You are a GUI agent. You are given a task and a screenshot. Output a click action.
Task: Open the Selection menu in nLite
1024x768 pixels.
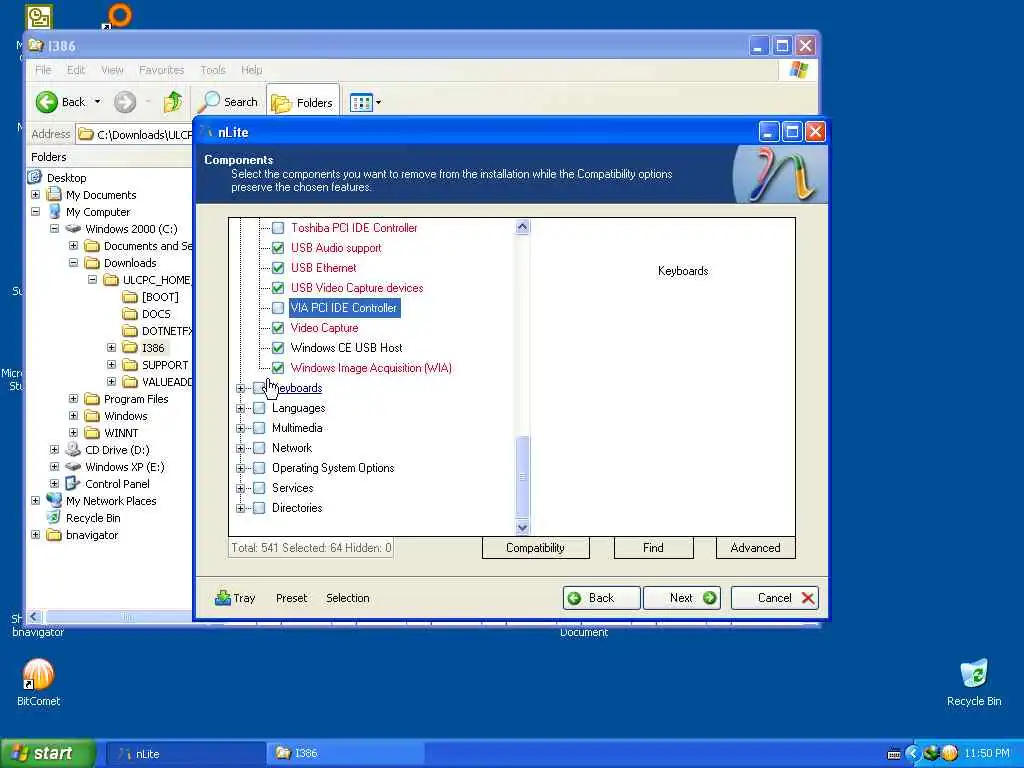point(347,598)
